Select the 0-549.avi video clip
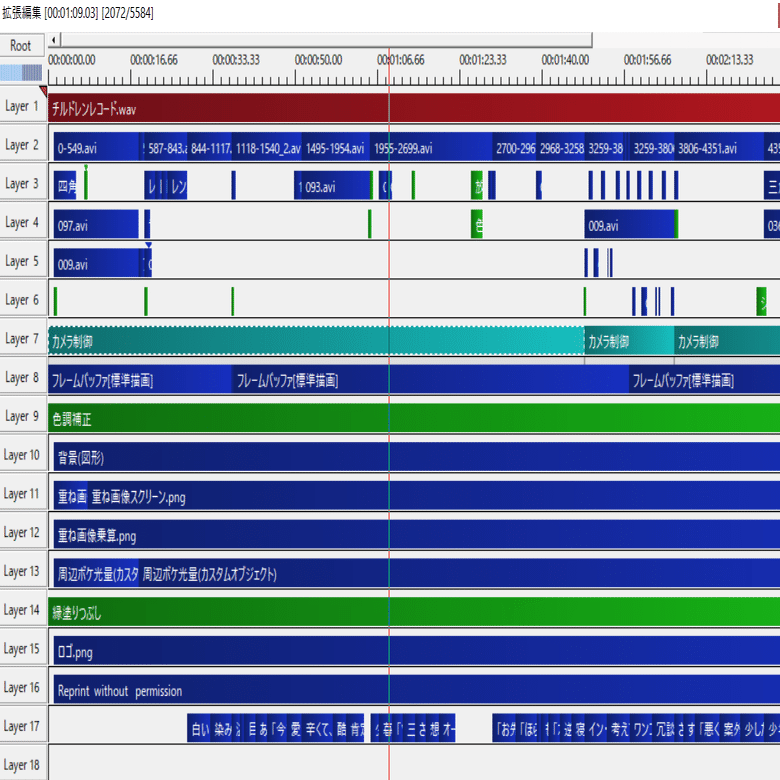The width and height of the screenshot is (780, 780). pyautogui.click(x=97, y=147)
